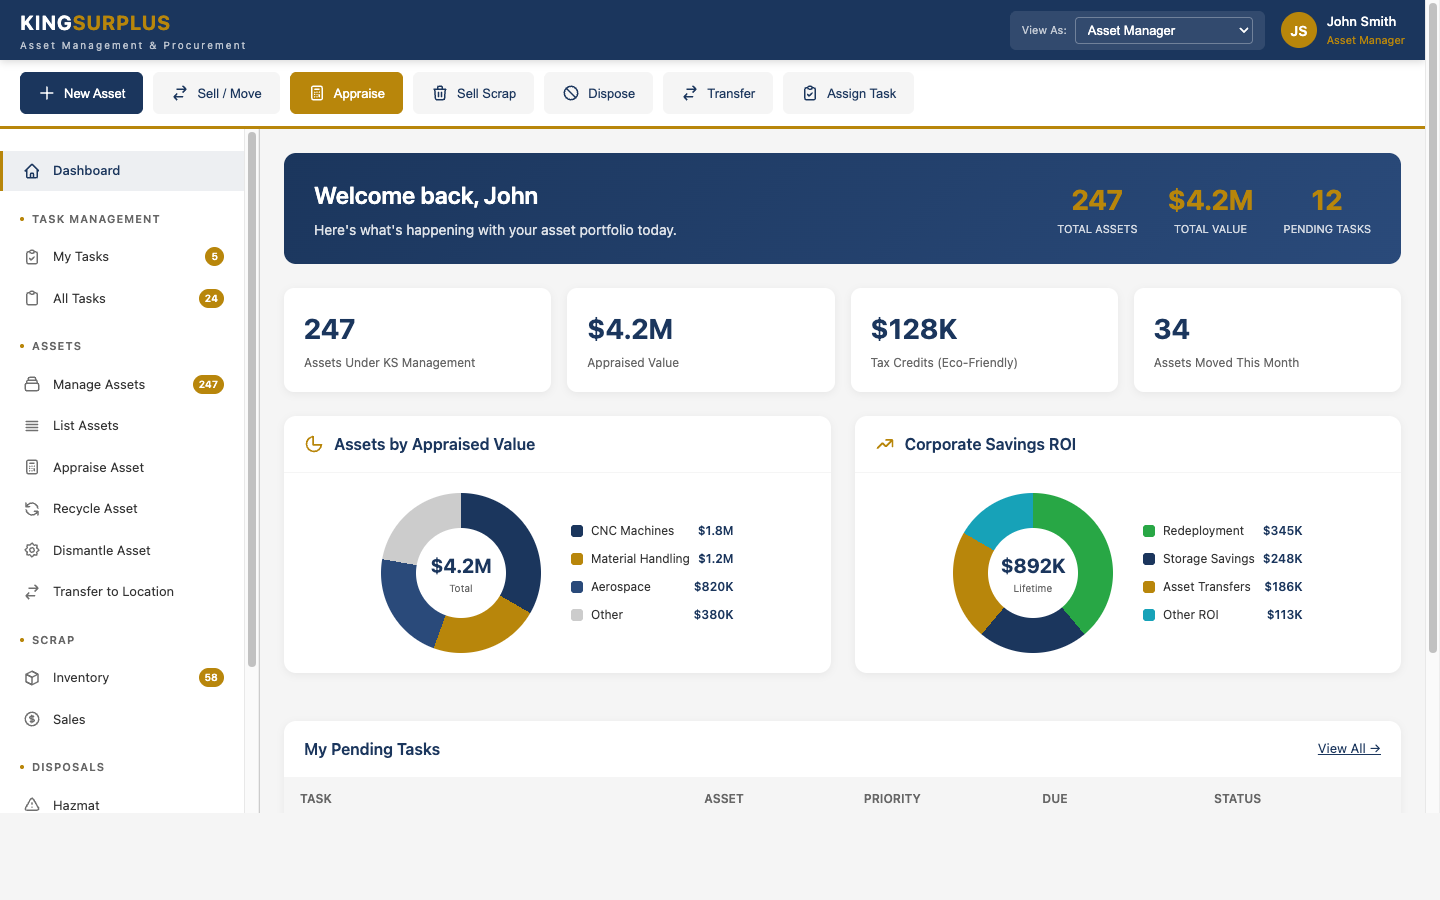Screen dimensions: 1440x900
Task: Click the CNC Machines legend color swatch
Action: click(x=577, y=531)
